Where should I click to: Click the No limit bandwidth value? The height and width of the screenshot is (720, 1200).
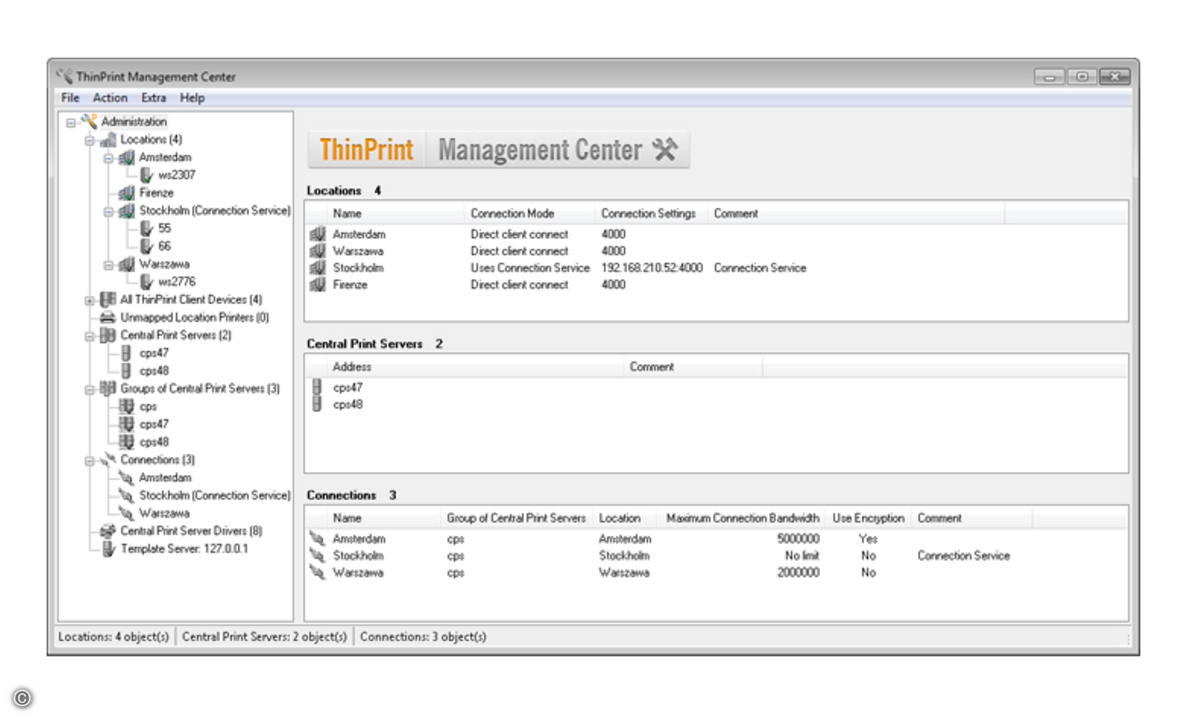click(x=802, y=556)
